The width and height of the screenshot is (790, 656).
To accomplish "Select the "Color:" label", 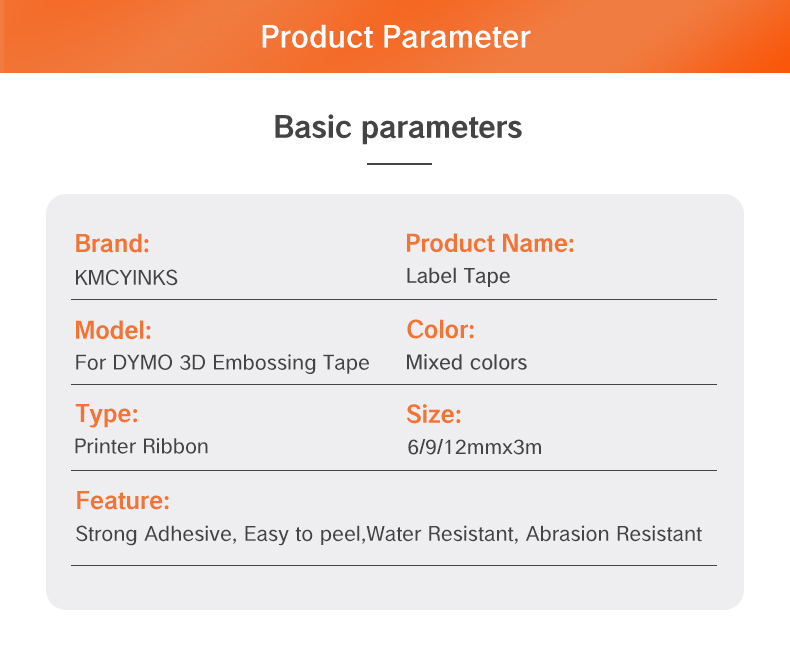I will click(x=440, y=330).
